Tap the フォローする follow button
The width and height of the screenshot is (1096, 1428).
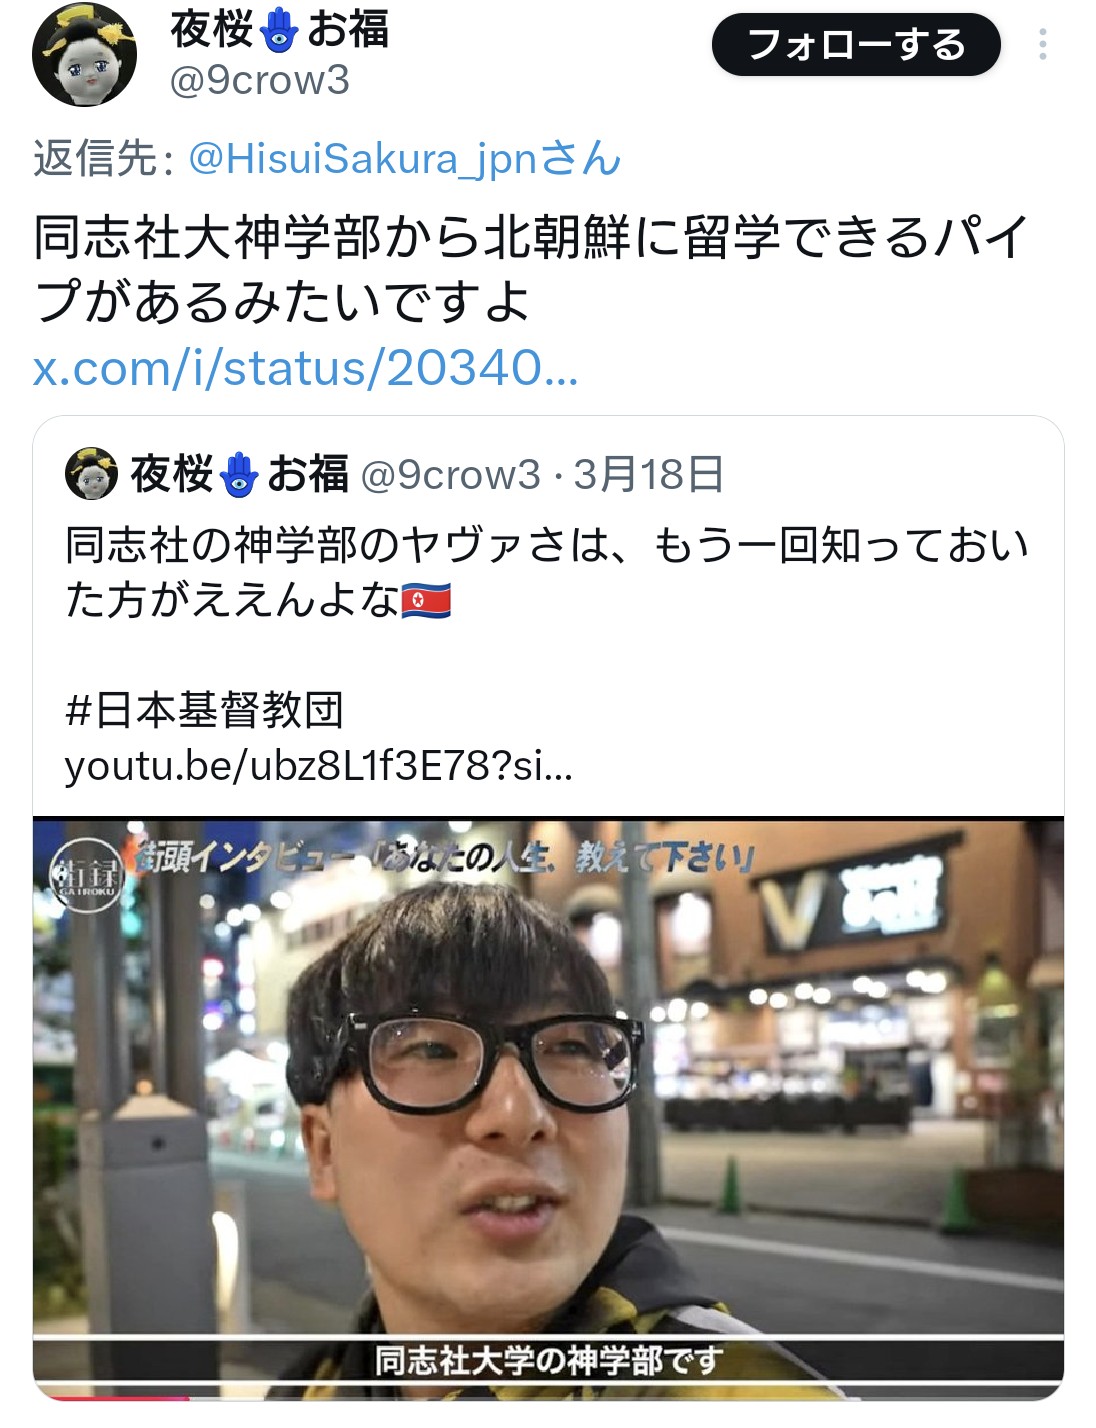(x=856, y=45)
